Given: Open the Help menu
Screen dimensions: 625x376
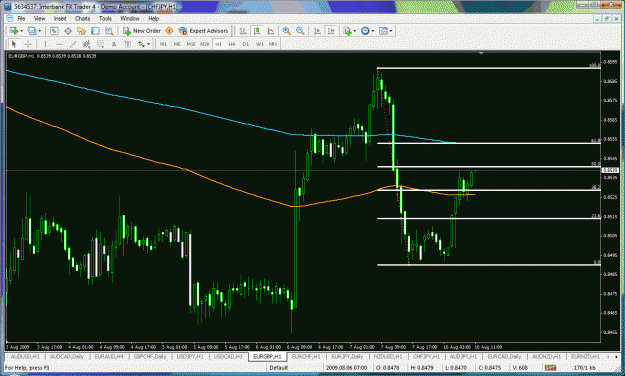Looking at the screenshot, I should 153,18.
